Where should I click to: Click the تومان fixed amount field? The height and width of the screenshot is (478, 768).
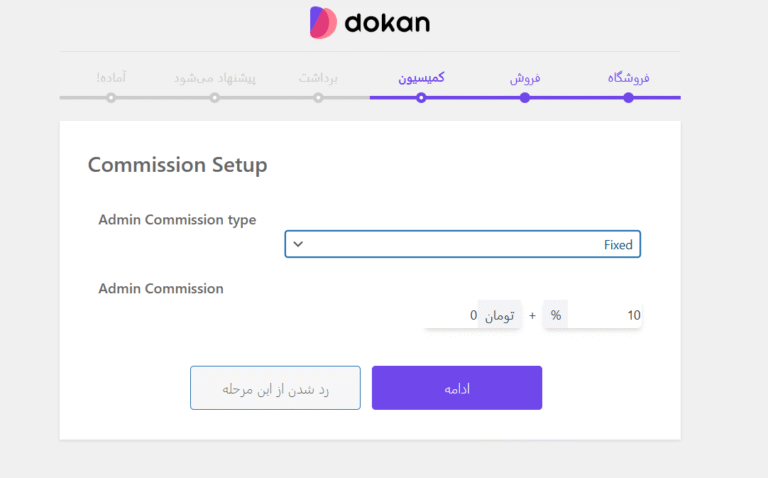(451, 315)
